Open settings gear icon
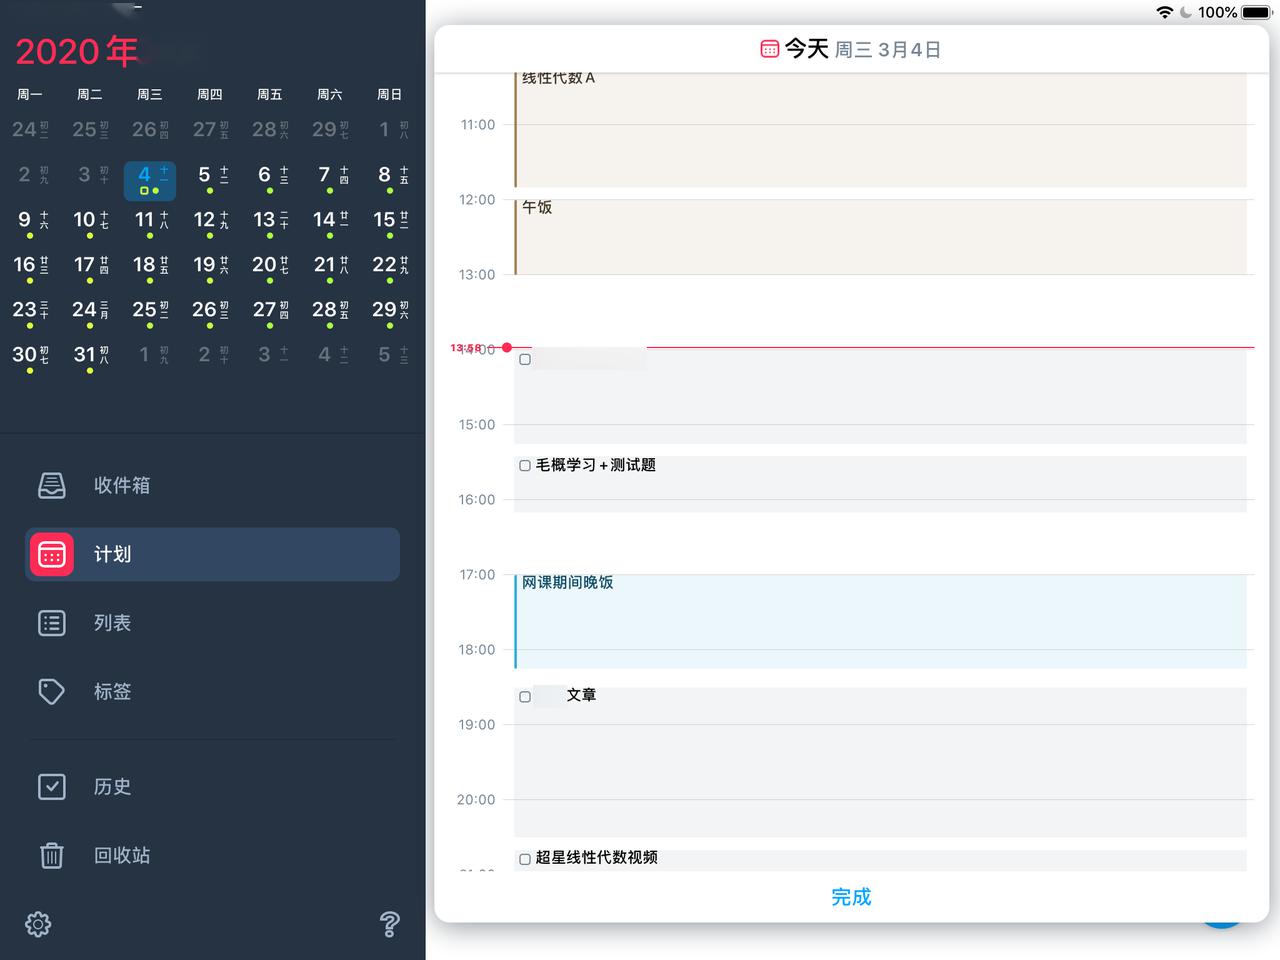This screenshot has height=960, width=1280. point(38,924)
